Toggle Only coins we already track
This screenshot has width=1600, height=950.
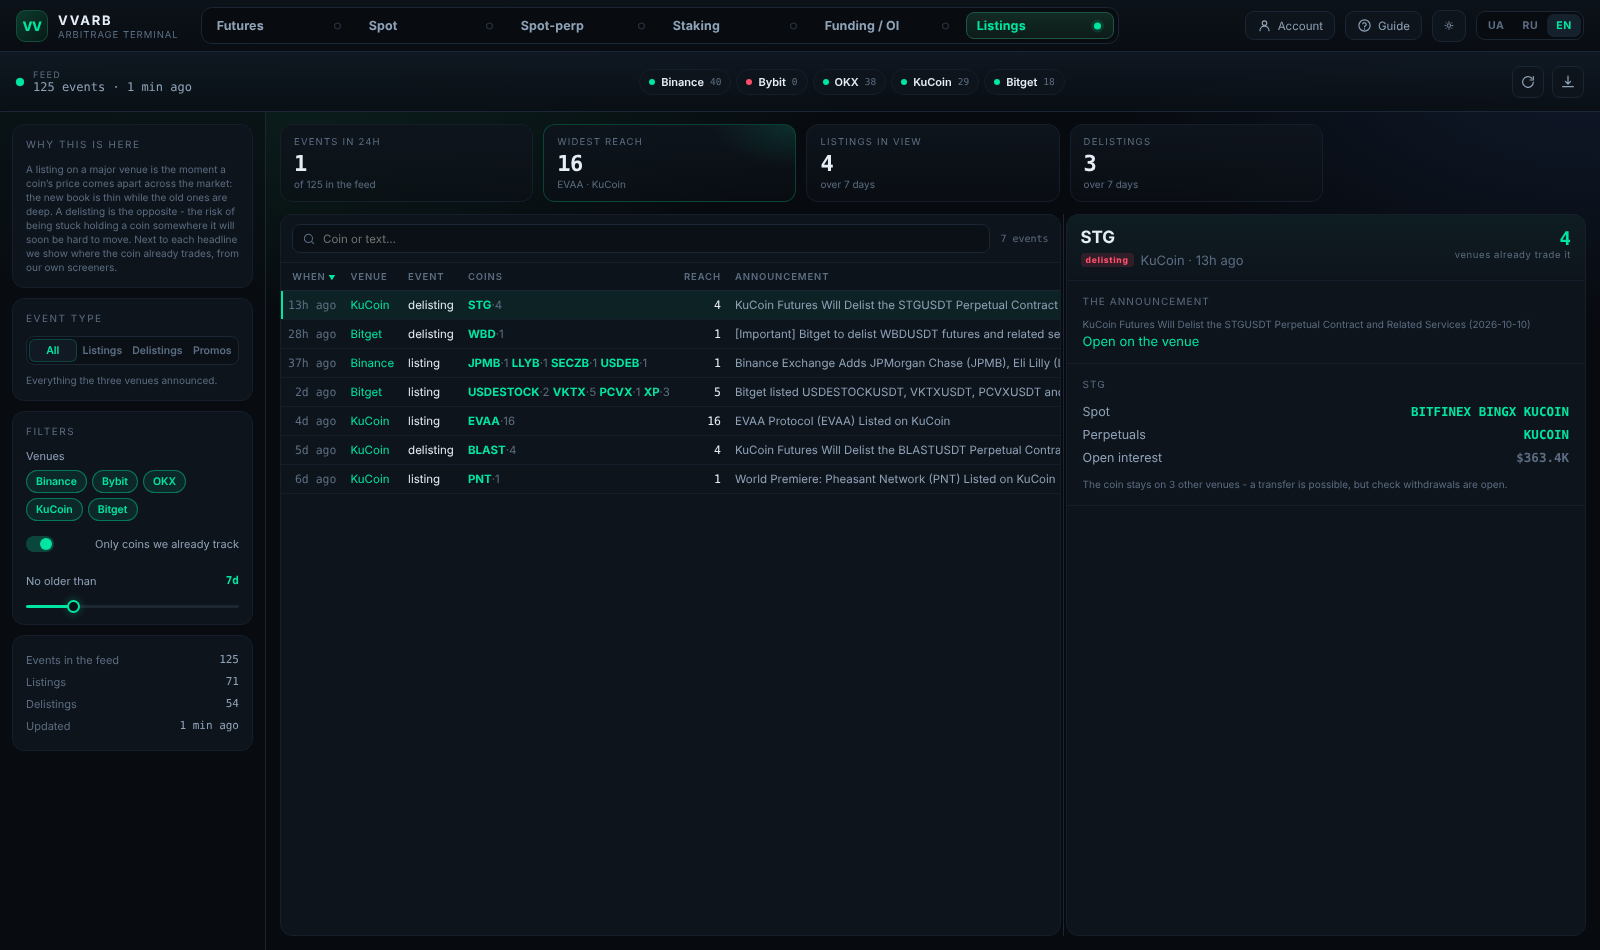40,544
